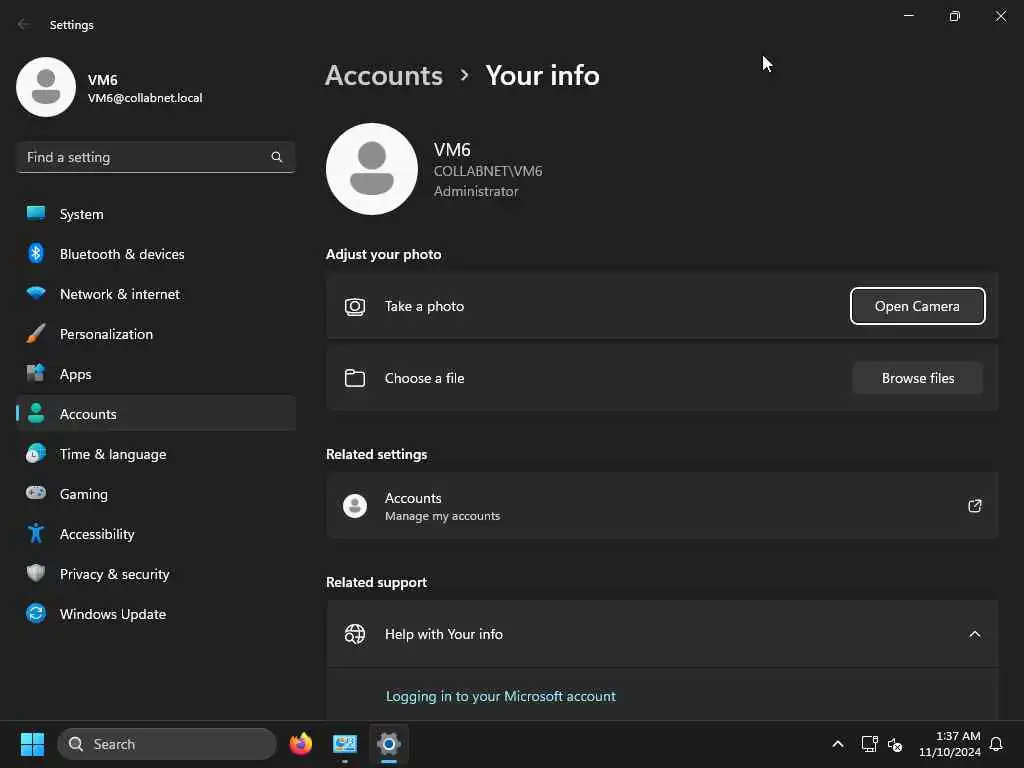Open the notifications bell icon

(996, 744)
